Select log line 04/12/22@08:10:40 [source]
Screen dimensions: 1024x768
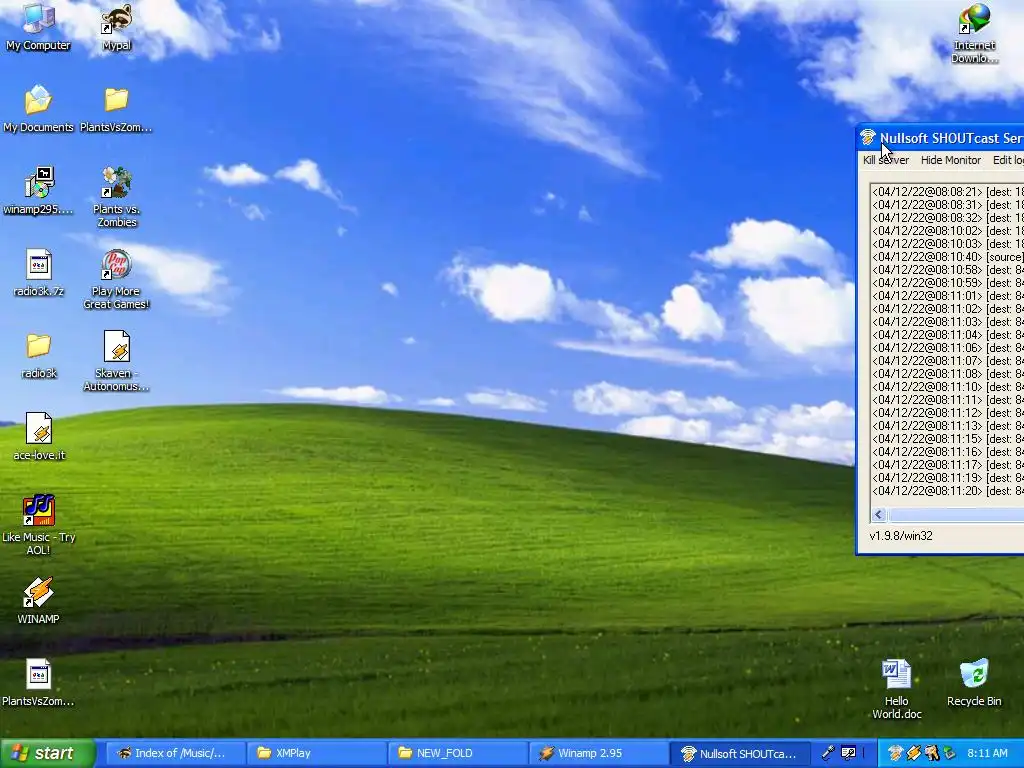click(947, 257)
